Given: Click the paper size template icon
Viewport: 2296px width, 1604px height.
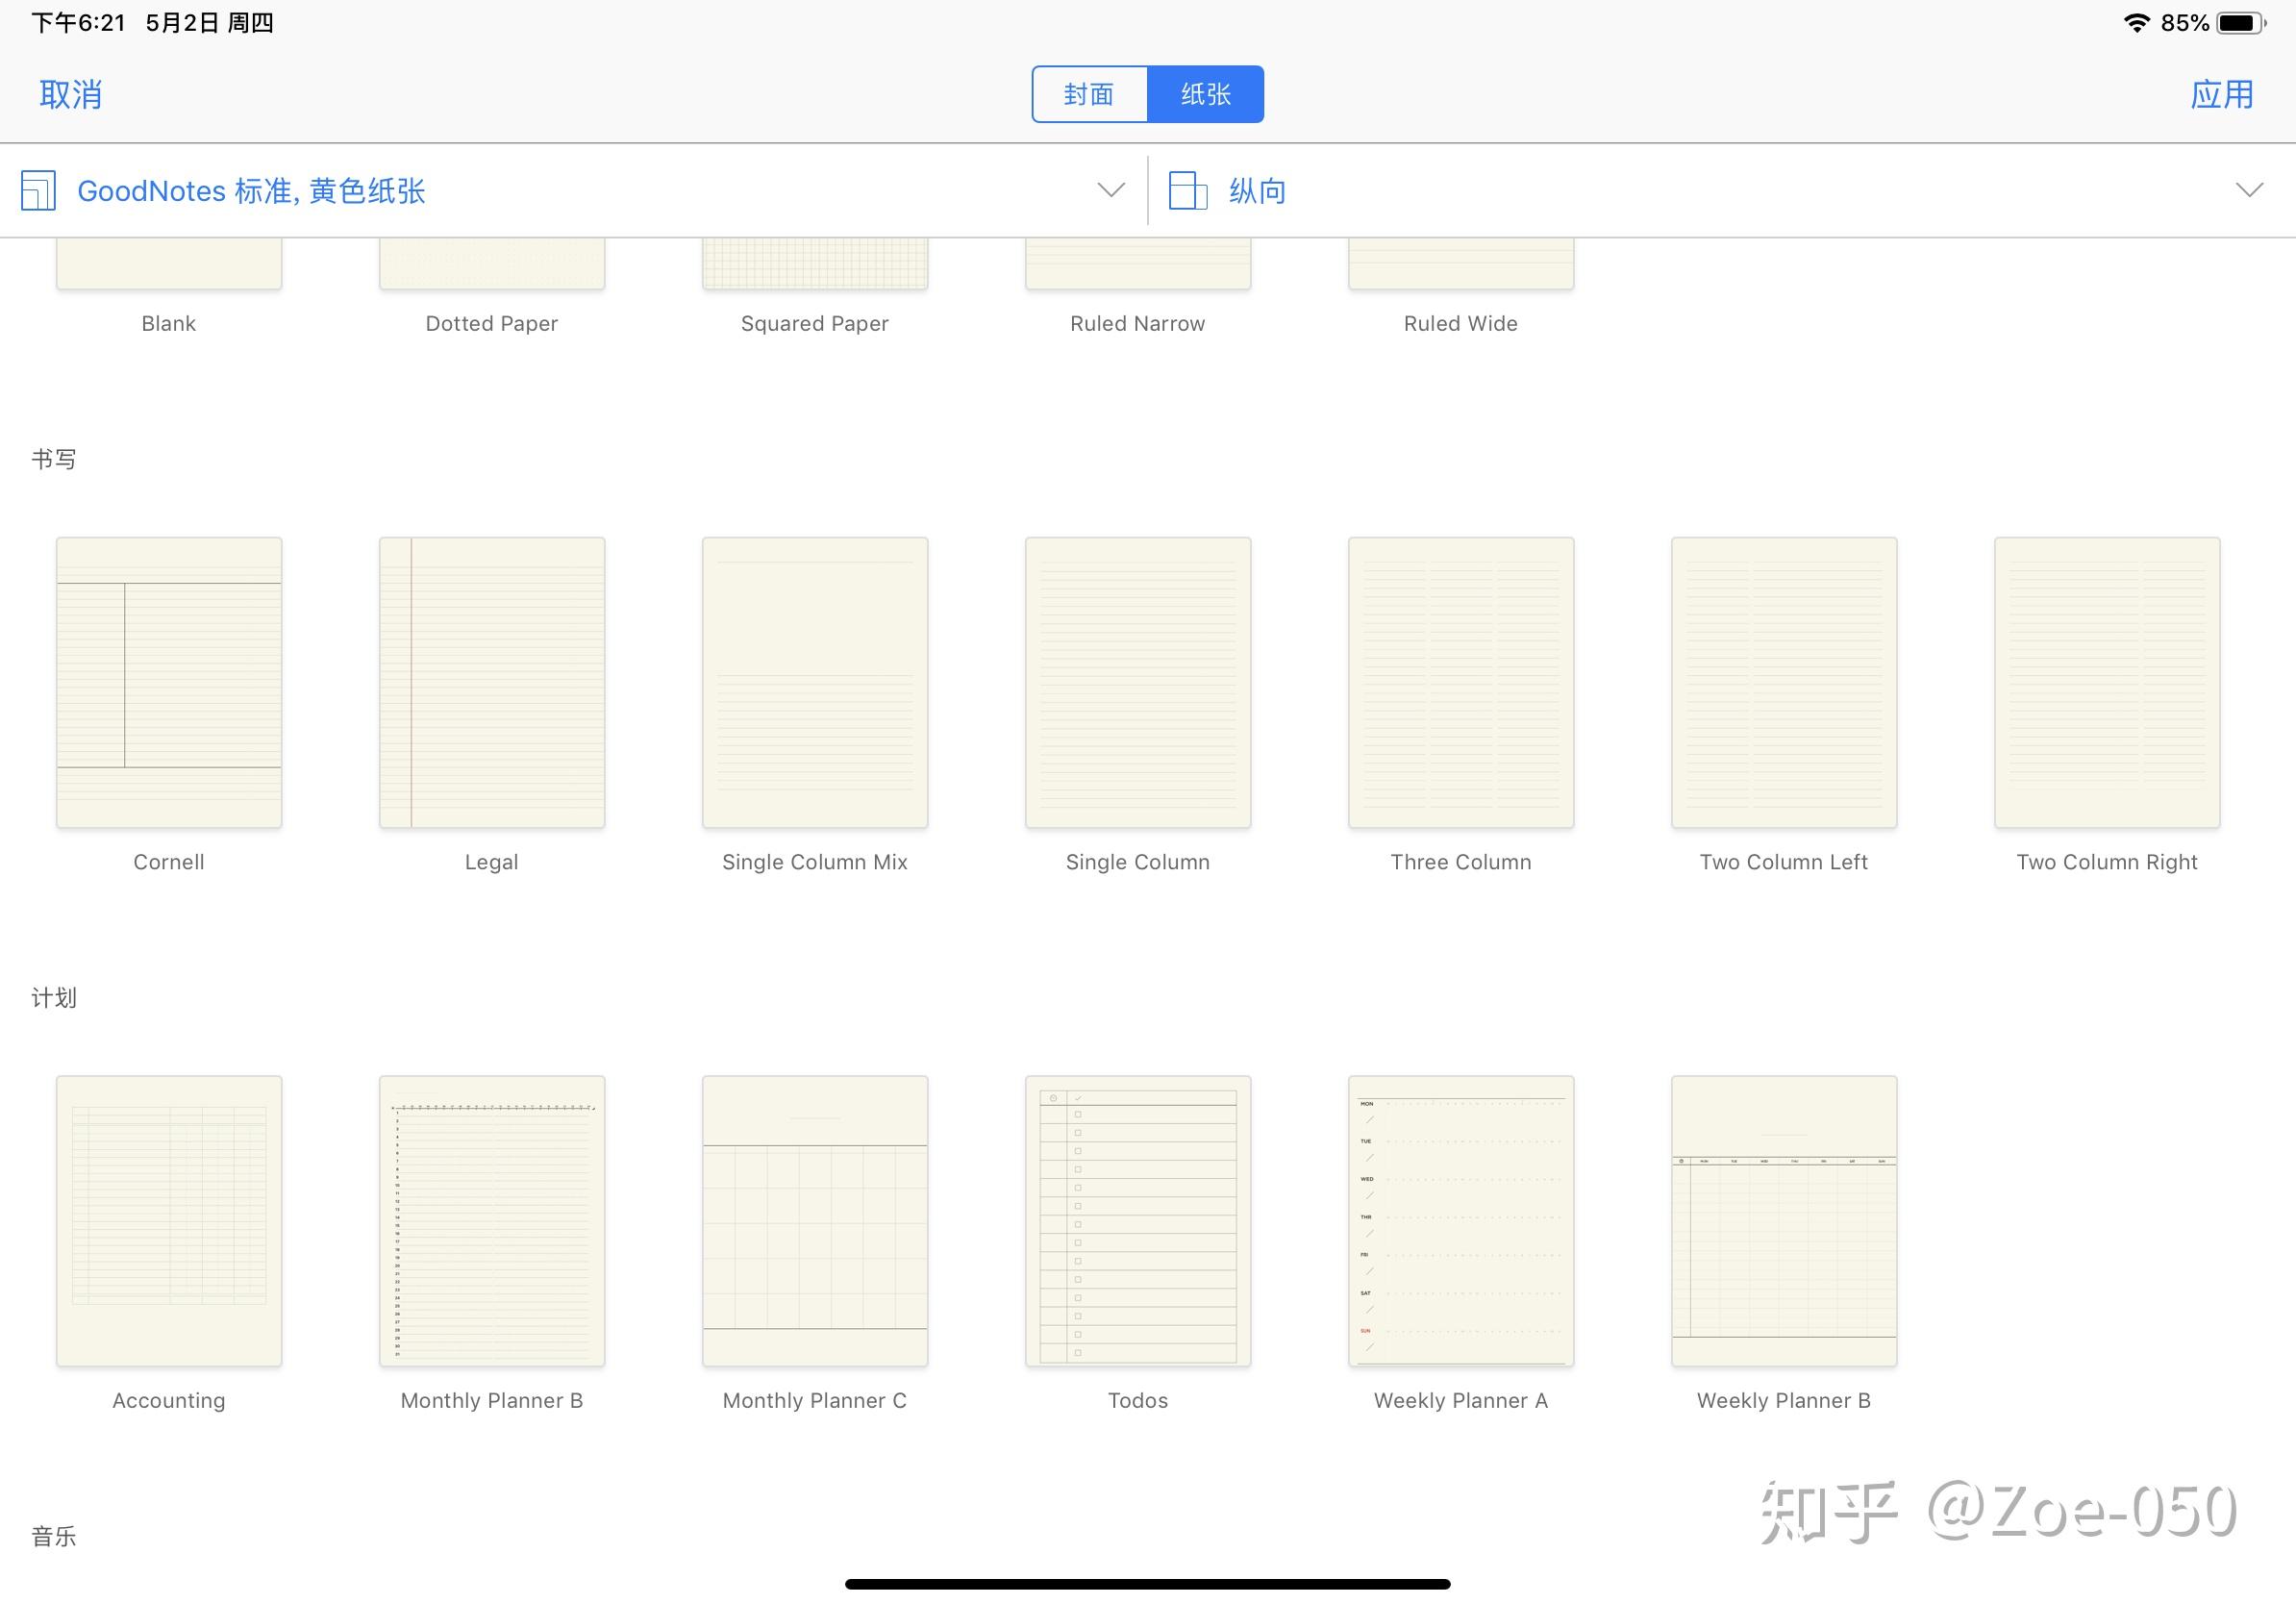Looking at the screenshot, I should pos(40,190).
